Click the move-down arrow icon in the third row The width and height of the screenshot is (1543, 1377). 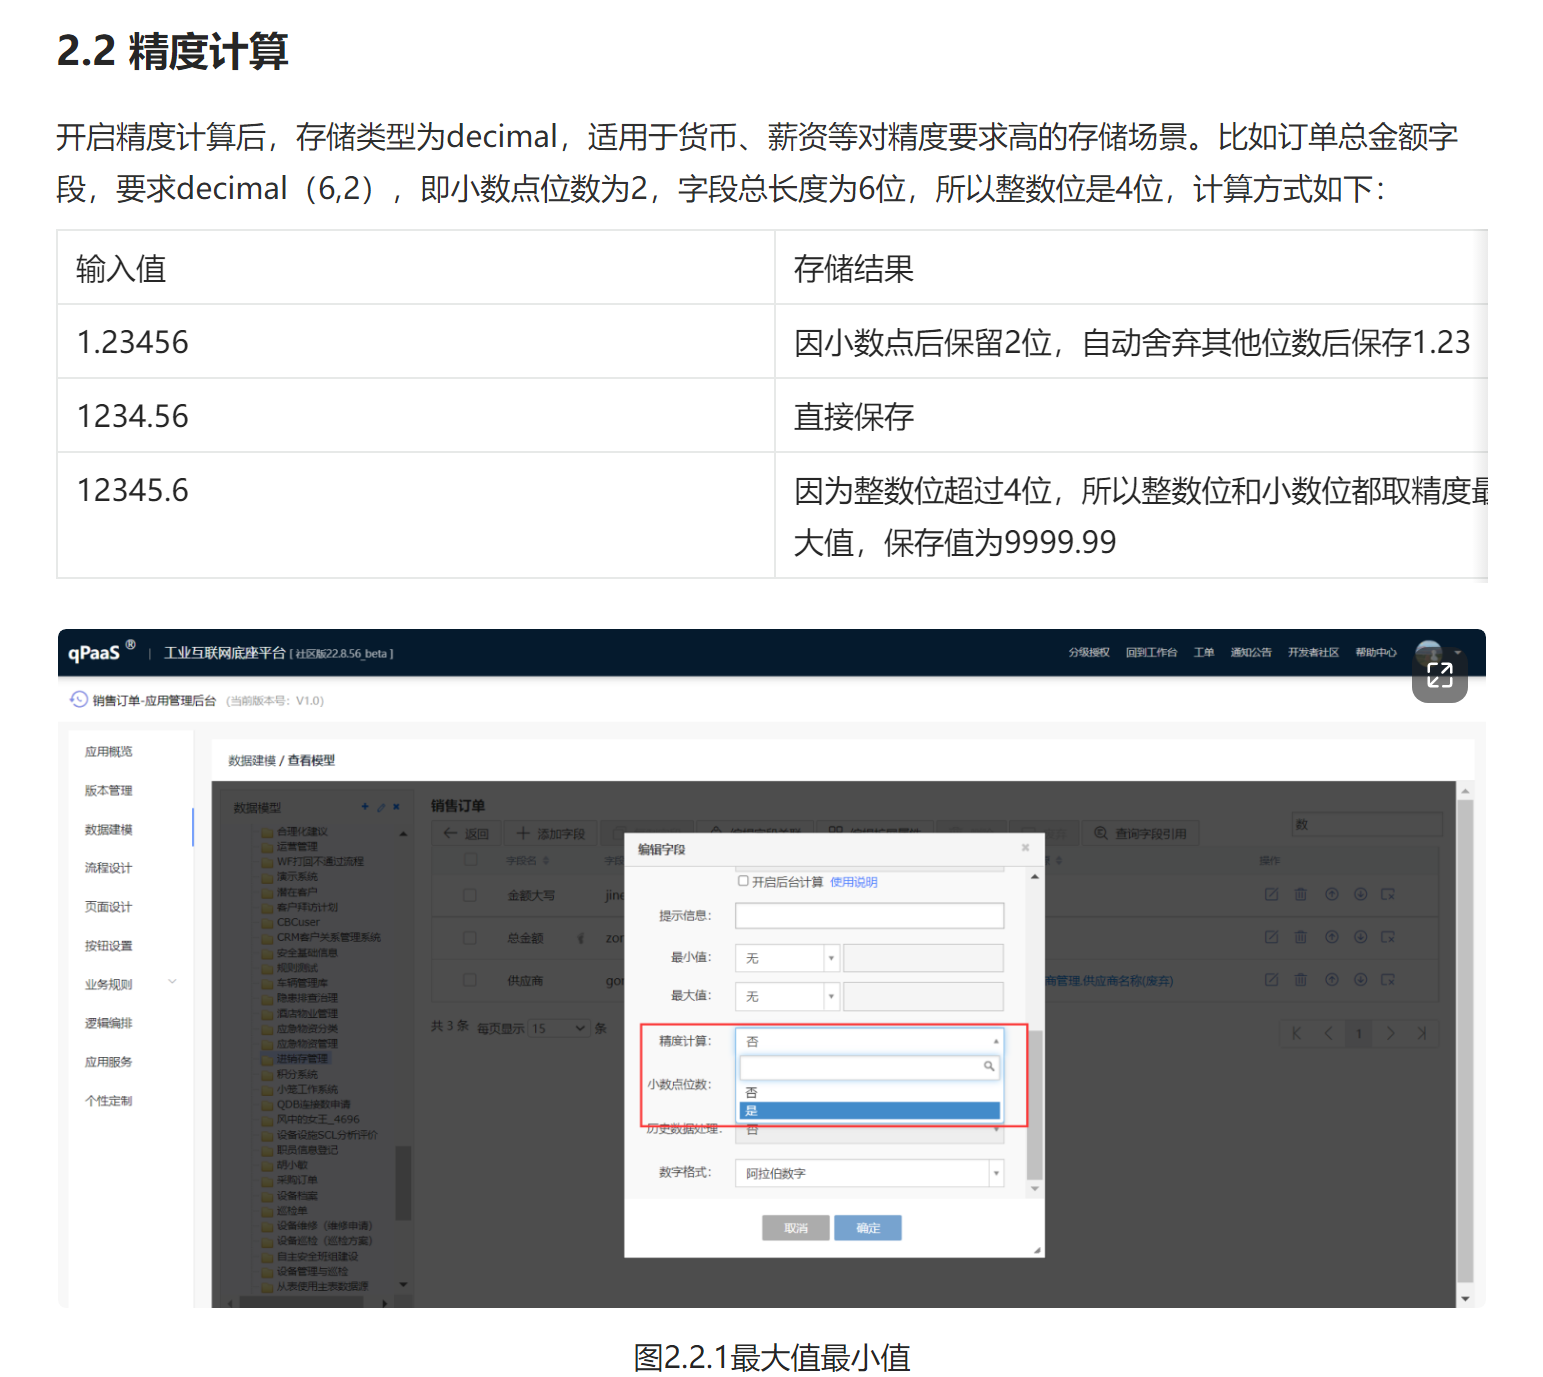tap(1360, 980)
